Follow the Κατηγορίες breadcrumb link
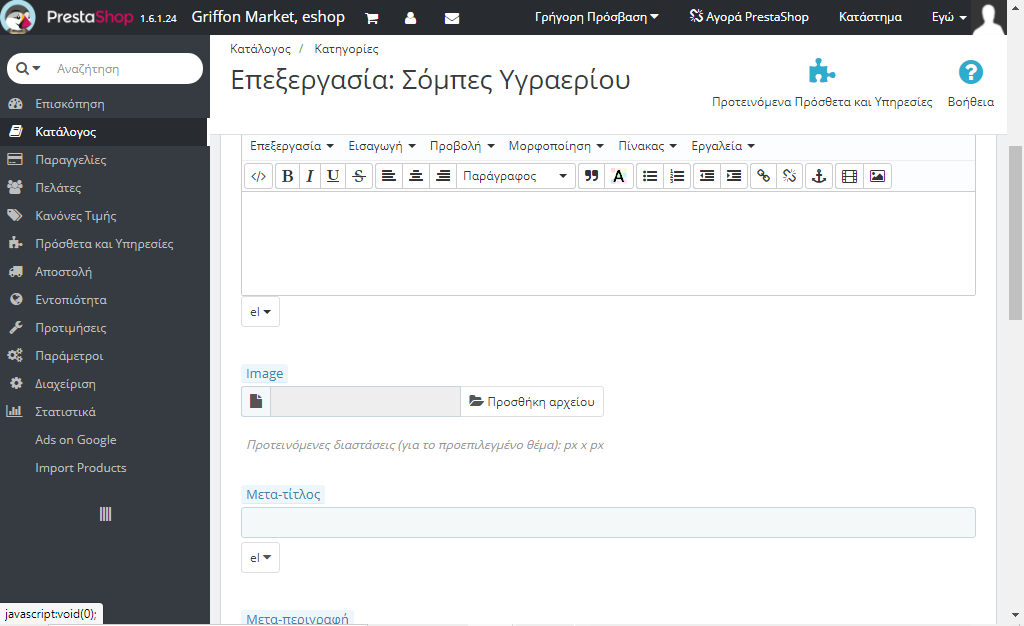The height and width of the screenshot is (626, 1024). point(346,48)
